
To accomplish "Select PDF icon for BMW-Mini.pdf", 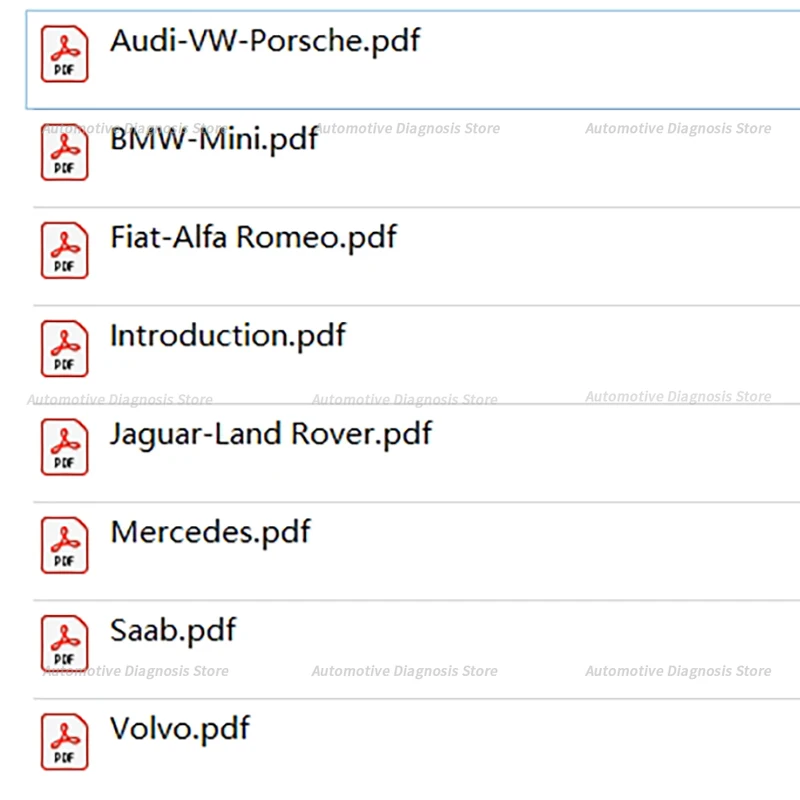I will 64,152.
